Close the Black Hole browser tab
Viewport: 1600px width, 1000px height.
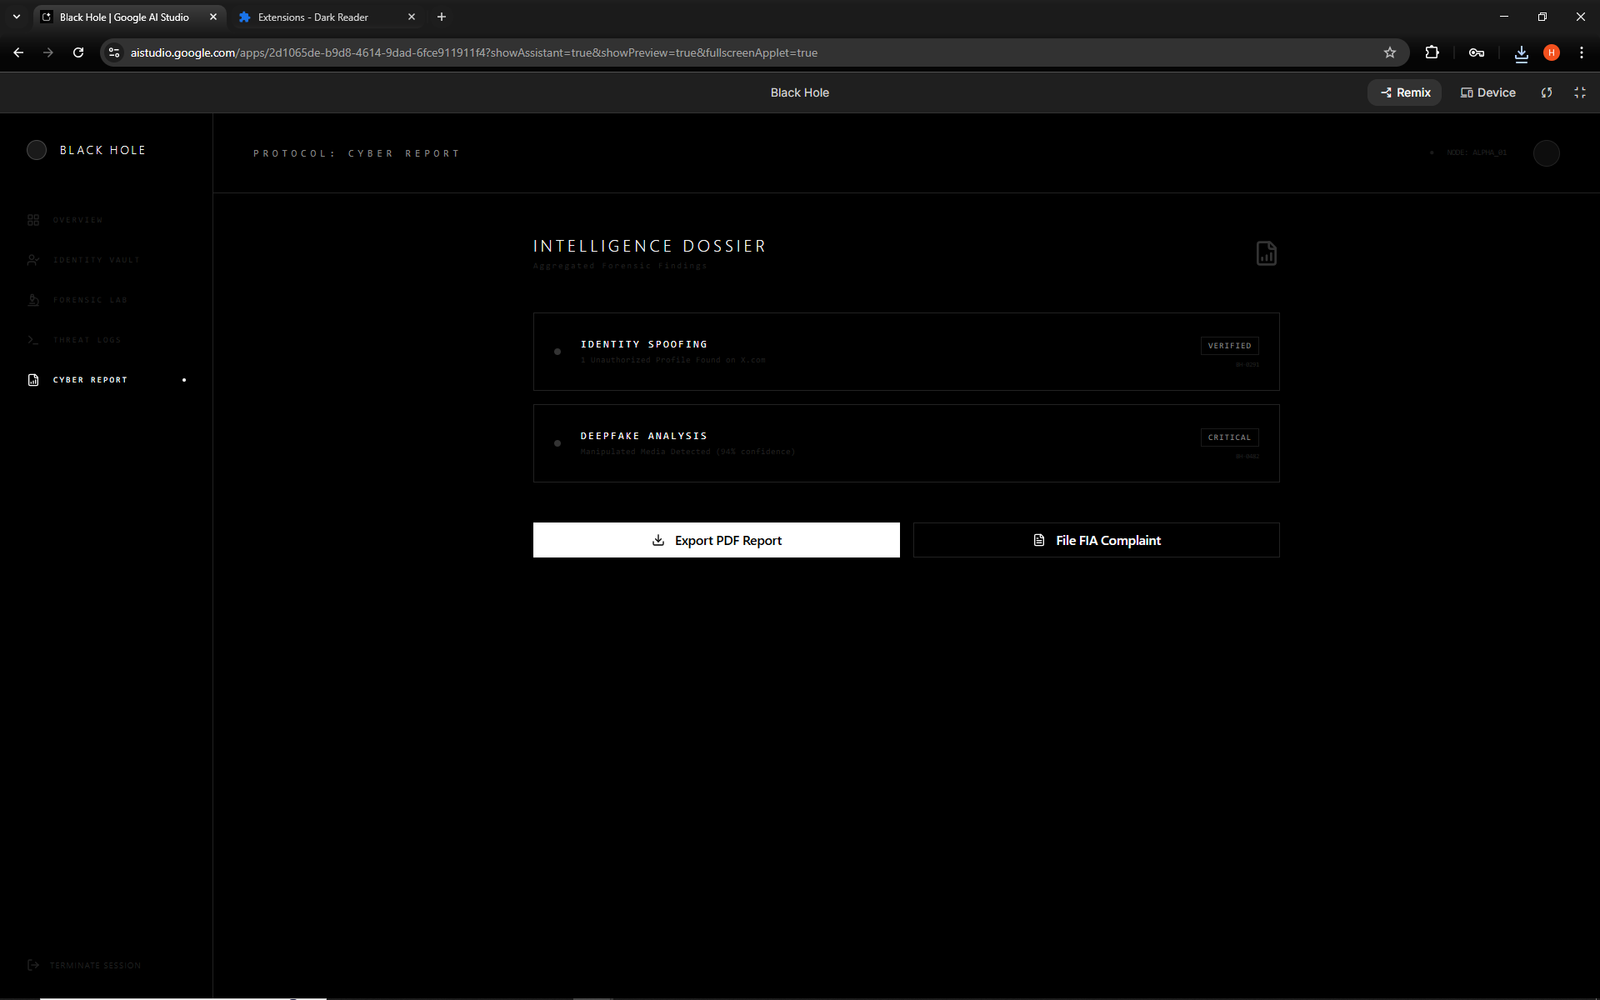coord(213,17)
